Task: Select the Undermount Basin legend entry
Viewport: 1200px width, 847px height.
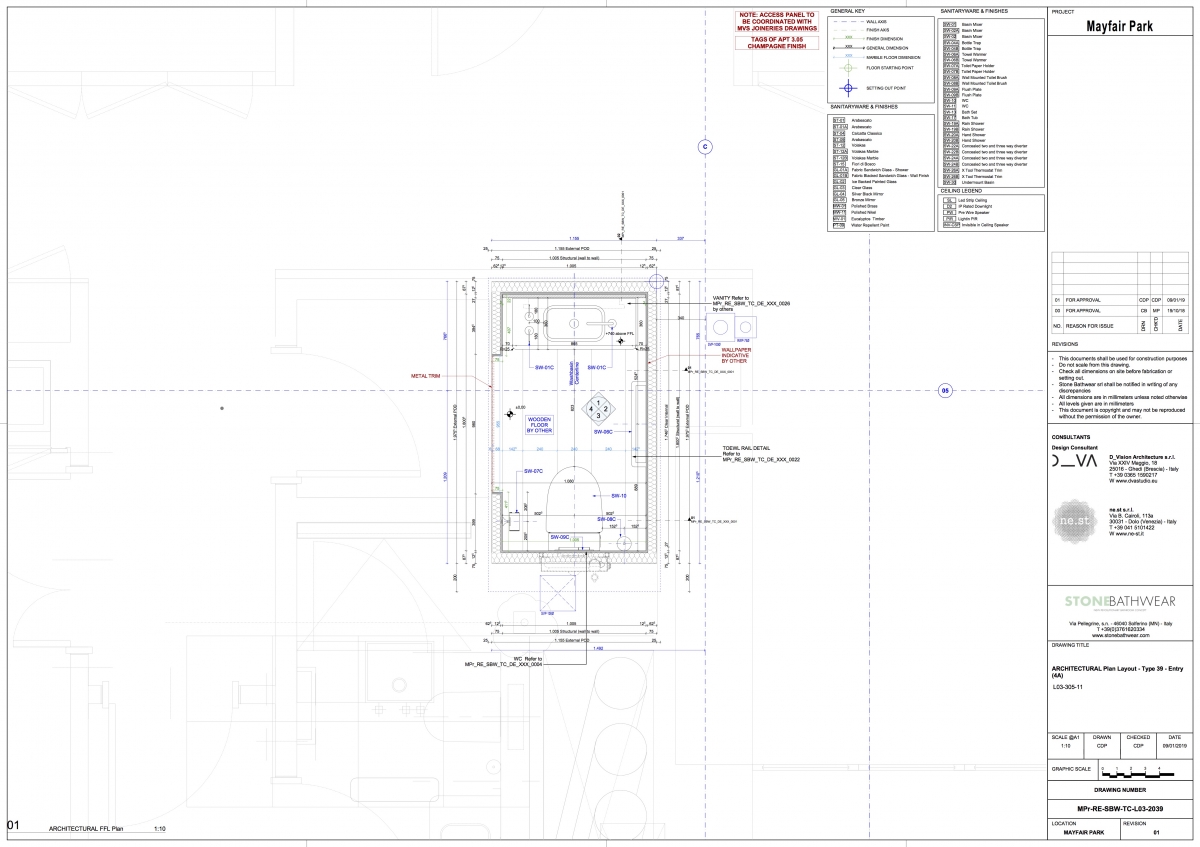Action: [x=969, y=182]
